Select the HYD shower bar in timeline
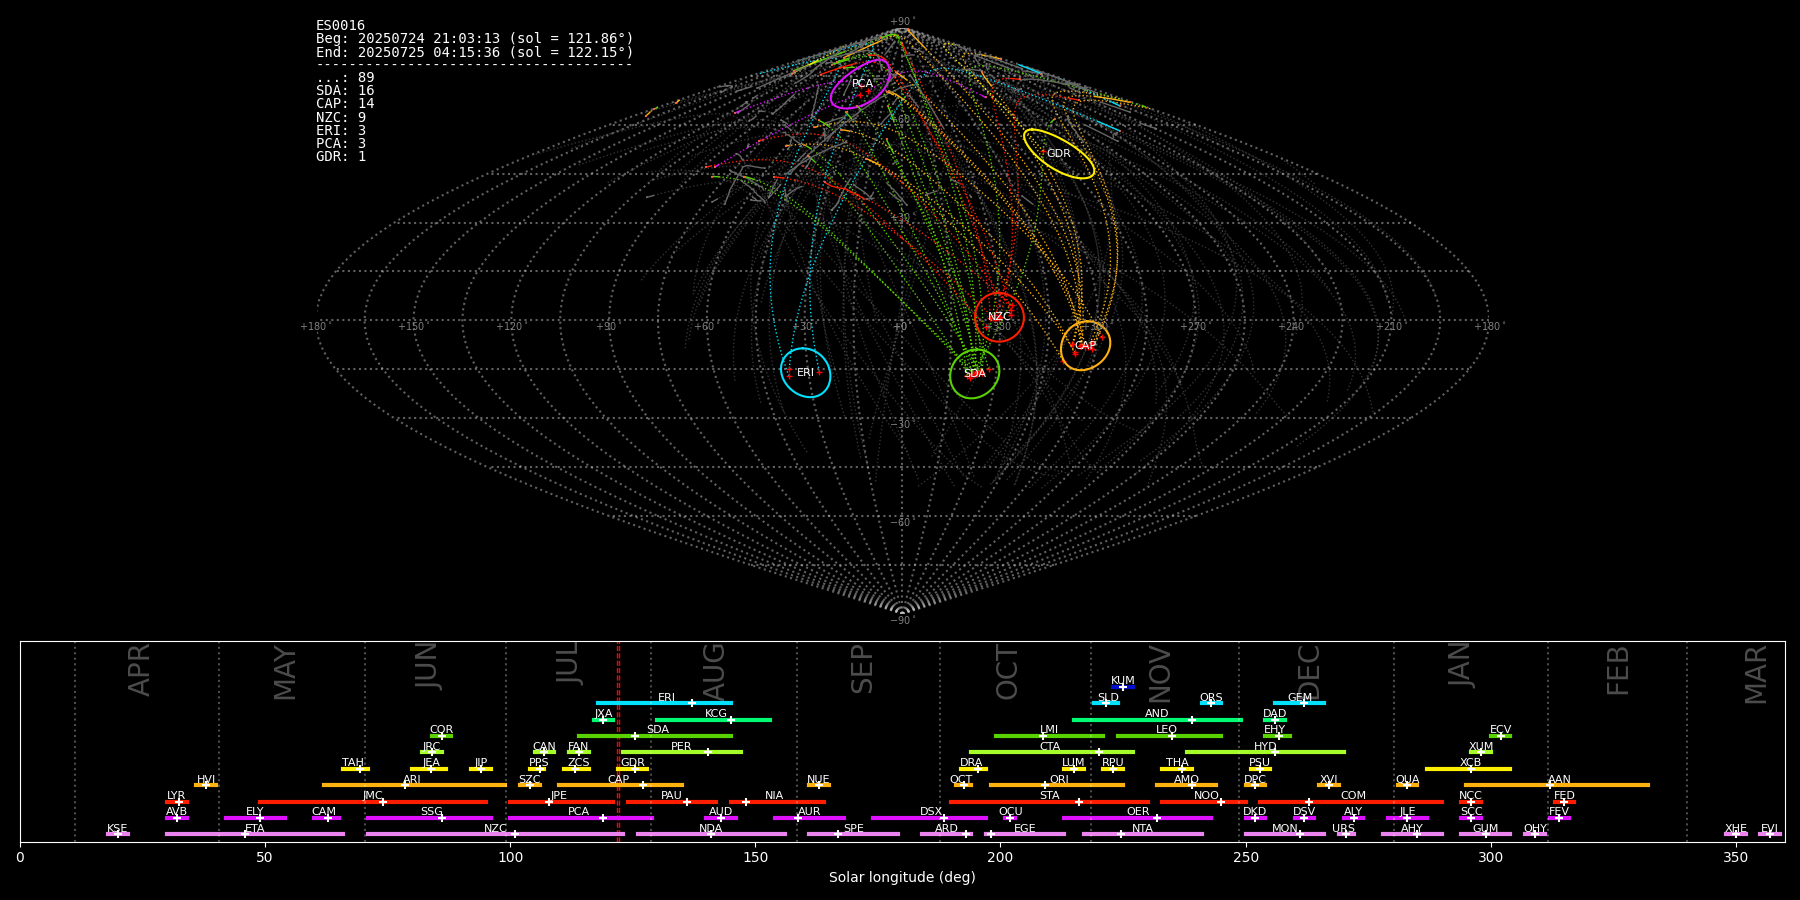This screenshot has height=900, width=1800. (1265, 752)
